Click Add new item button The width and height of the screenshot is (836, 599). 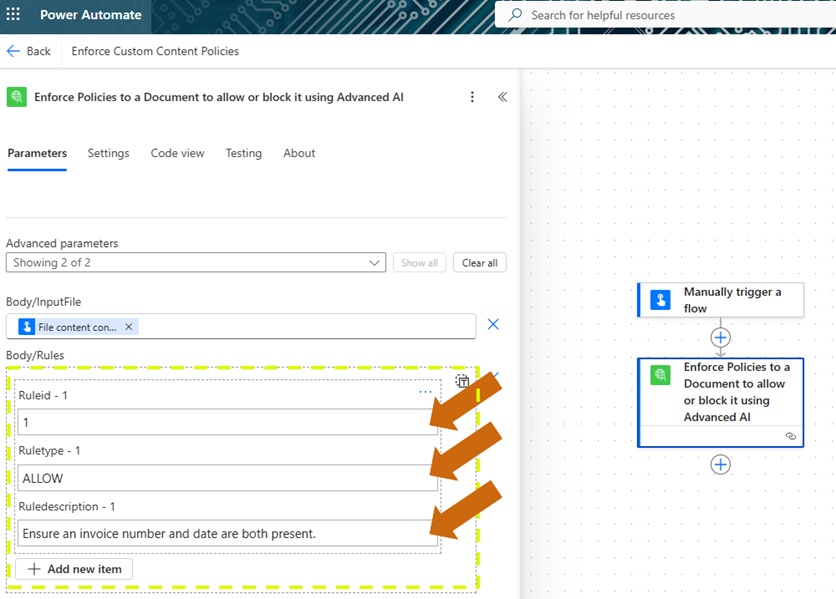pos(74,569)
